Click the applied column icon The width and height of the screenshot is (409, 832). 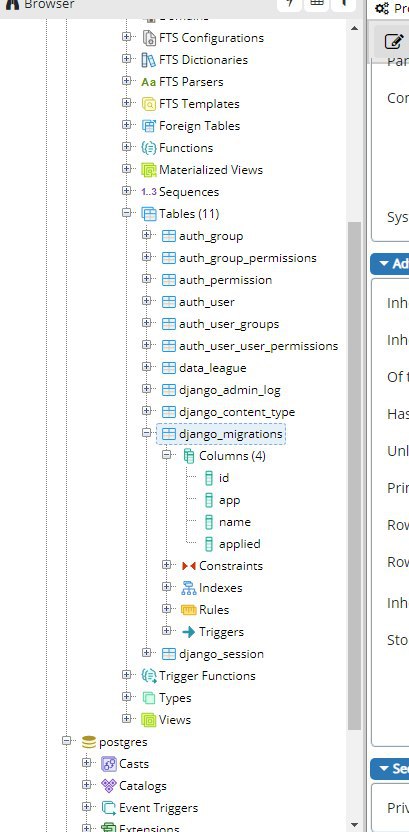(x=209, y=544)
